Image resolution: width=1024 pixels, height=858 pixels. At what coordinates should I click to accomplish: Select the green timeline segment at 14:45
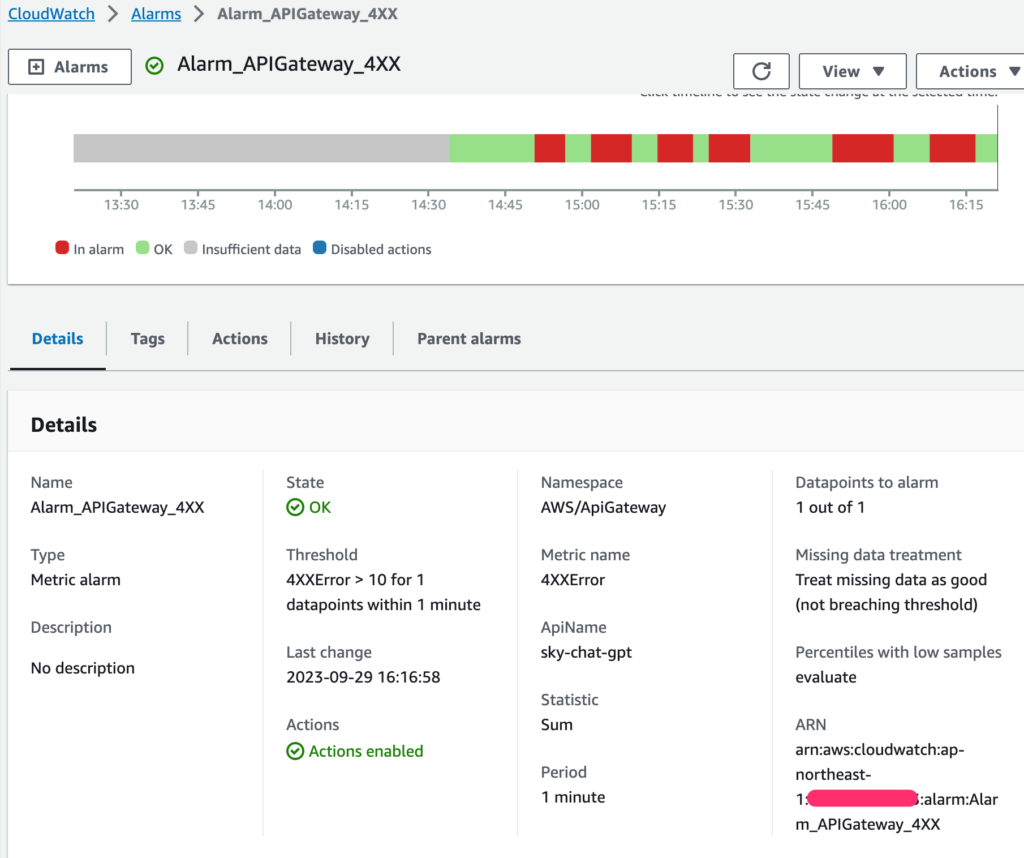click(x=492, y=148)
